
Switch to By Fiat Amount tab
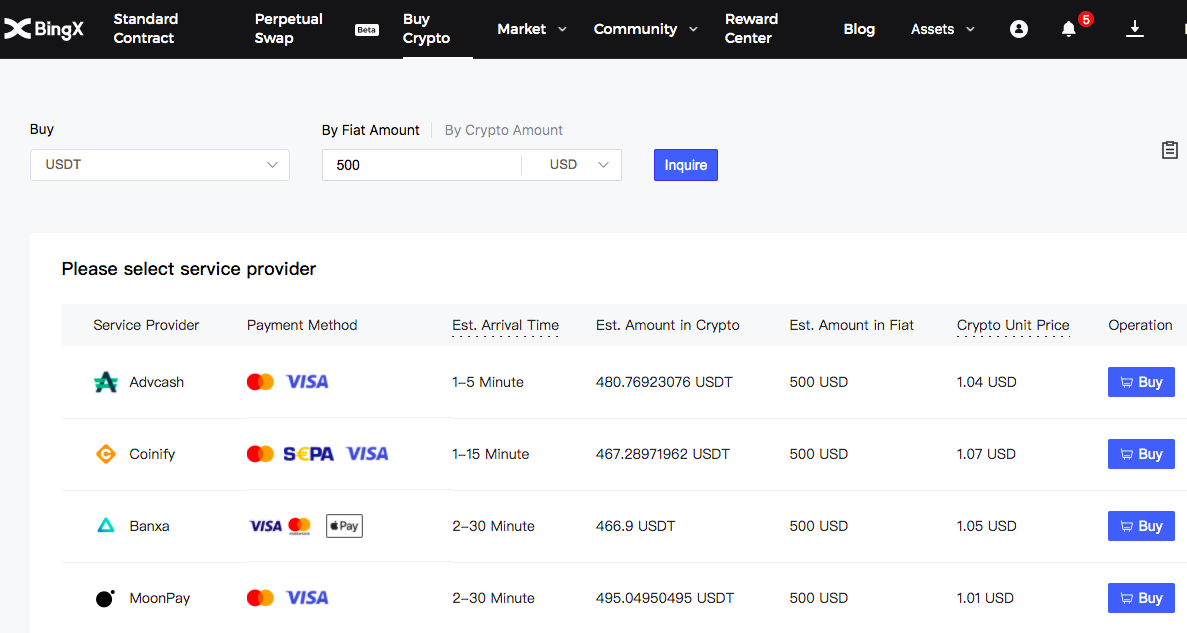click(x=370, y=130)
